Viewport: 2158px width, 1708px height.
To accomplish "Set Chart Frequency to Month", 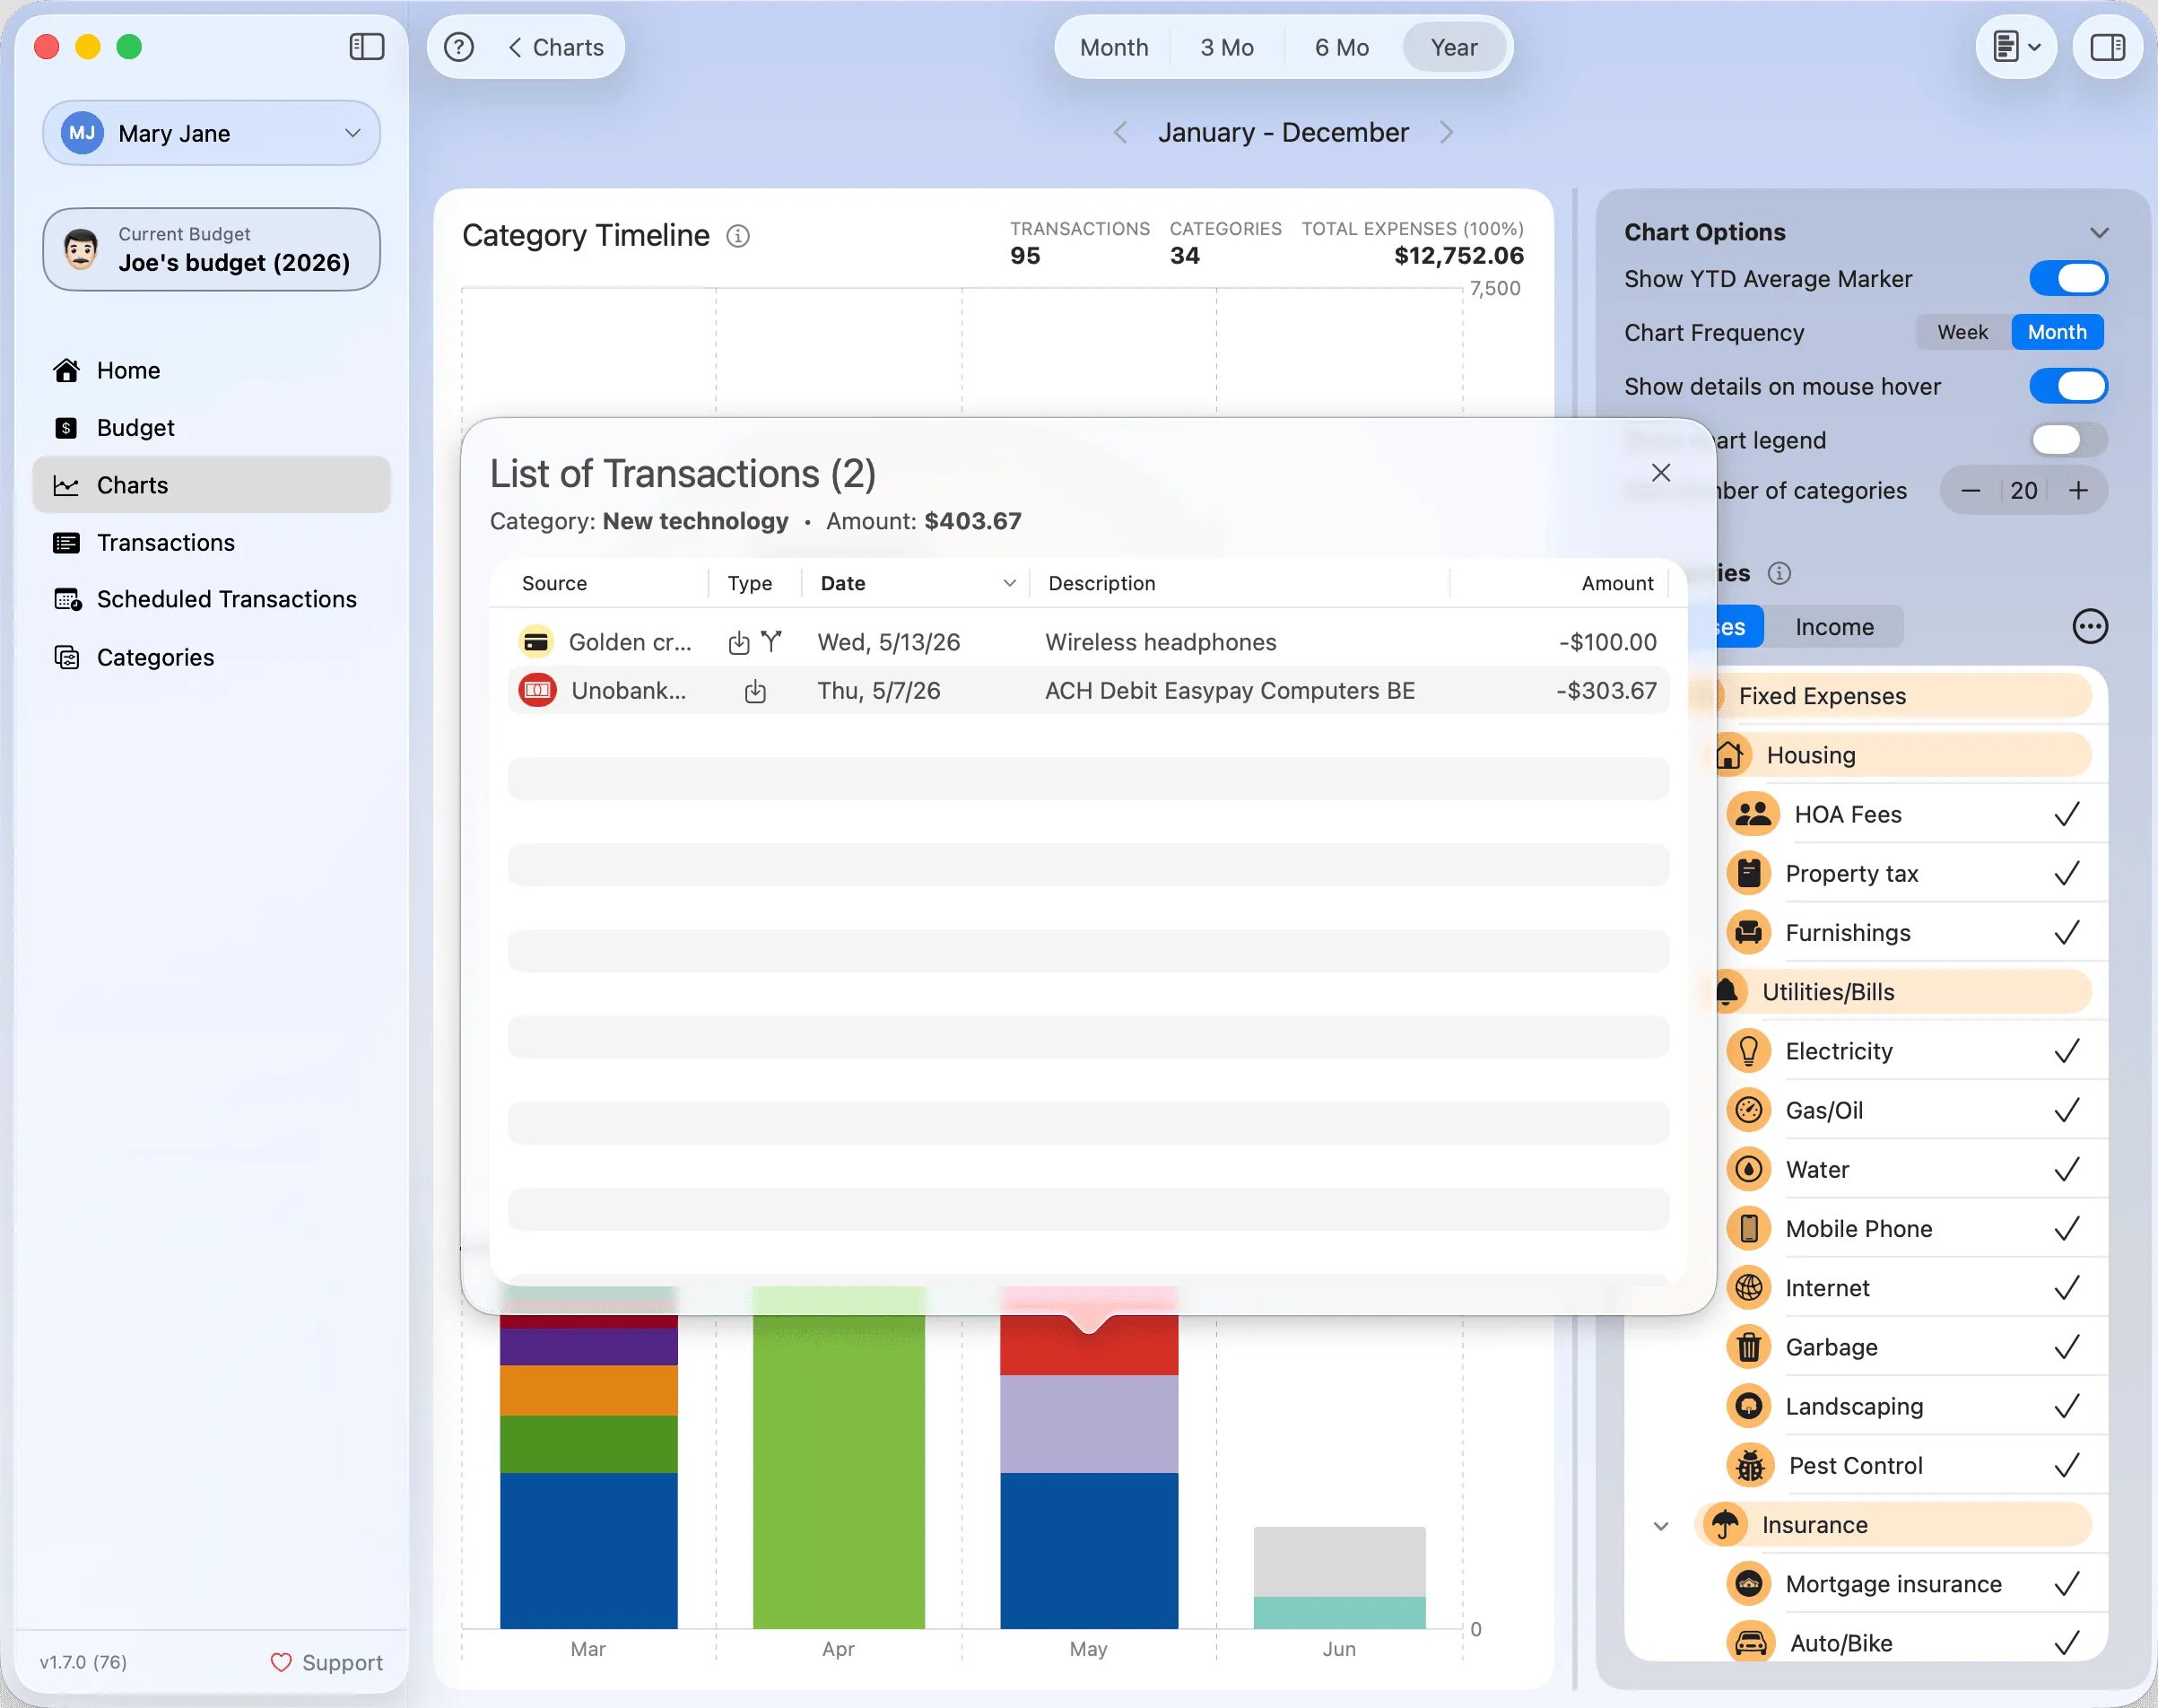I will click(2057, 333).
